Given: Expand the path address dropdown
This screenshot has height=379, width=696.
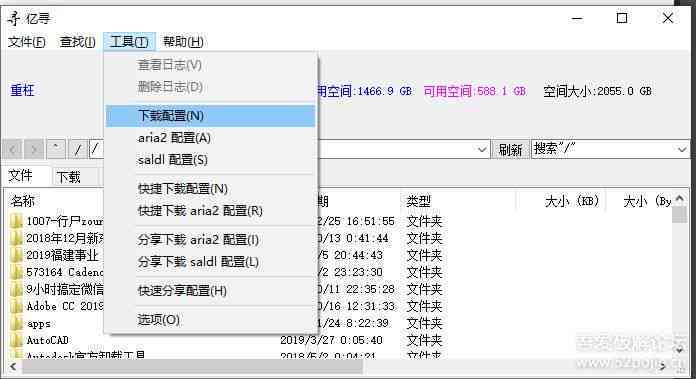Looking at the screenshot, I should 482,150.
